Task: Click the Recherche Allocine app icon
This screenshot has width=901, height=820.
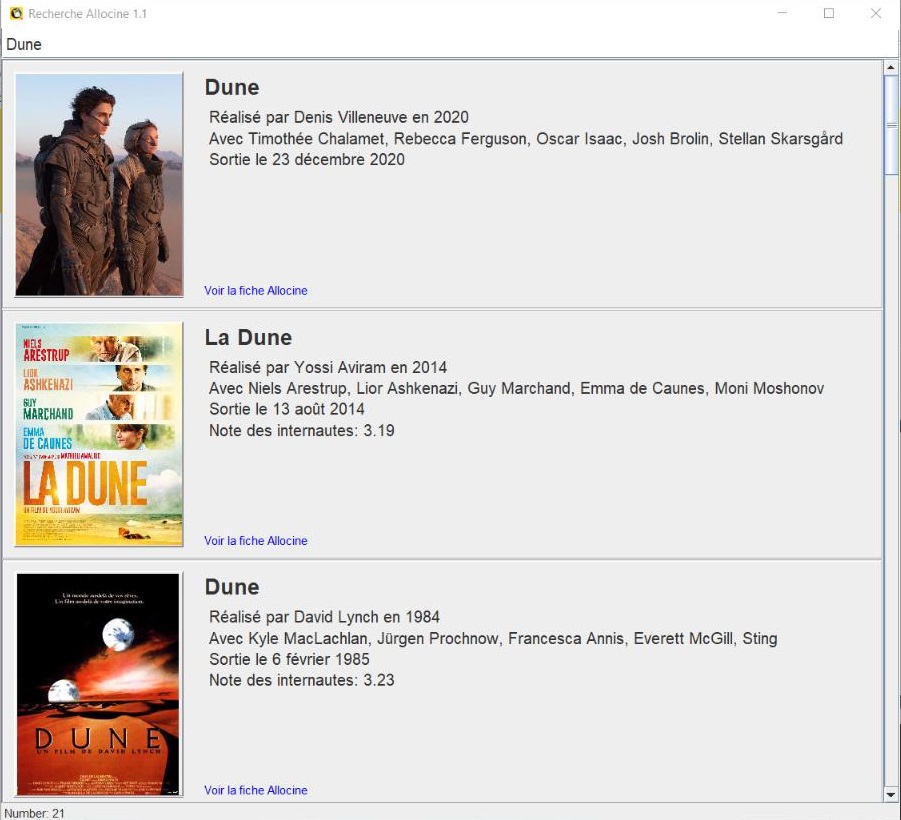Action: [x=16, y=13]
